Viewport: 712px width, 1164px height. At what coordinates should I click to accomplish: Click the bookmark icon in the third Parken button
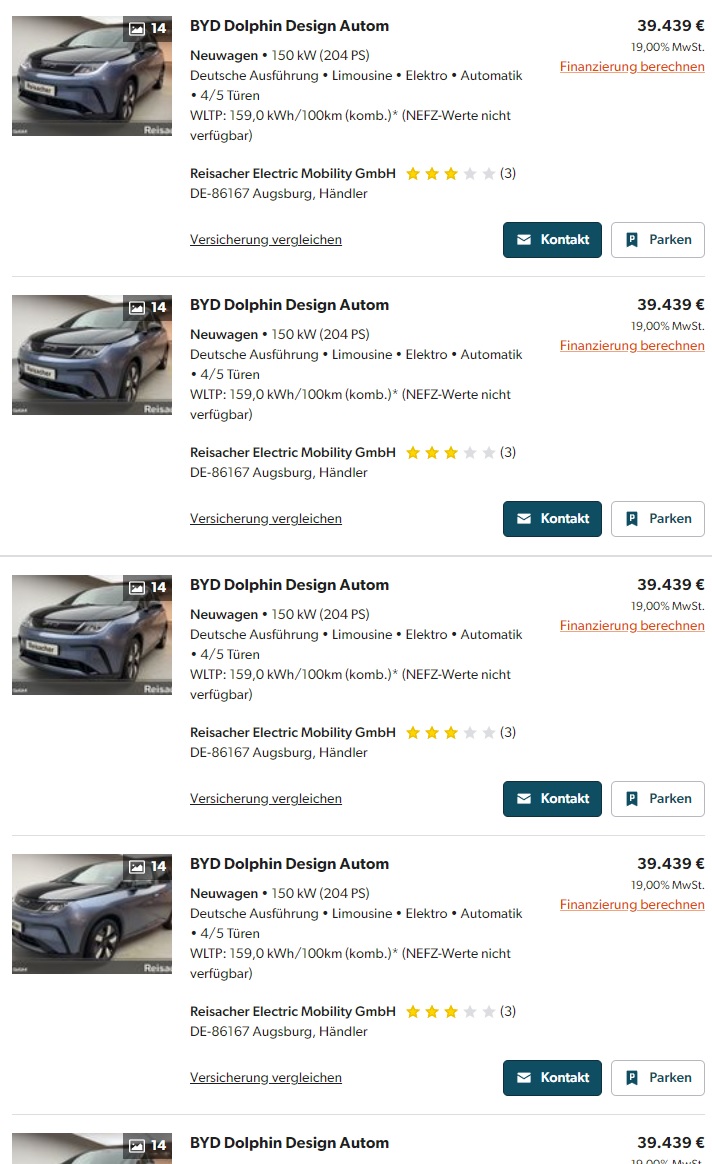(633, 798)
